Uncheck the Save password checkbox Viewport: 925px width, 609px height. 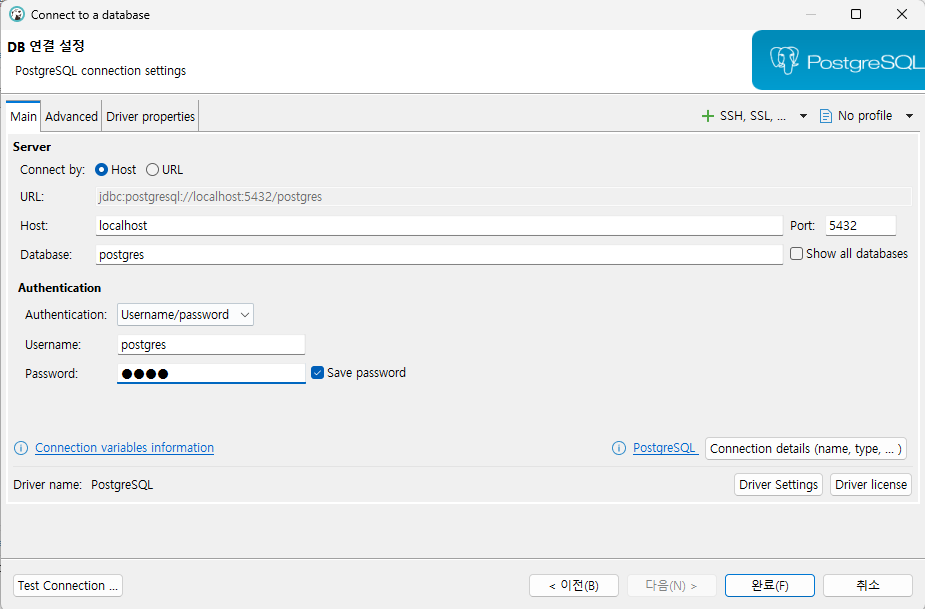[317, 372]
